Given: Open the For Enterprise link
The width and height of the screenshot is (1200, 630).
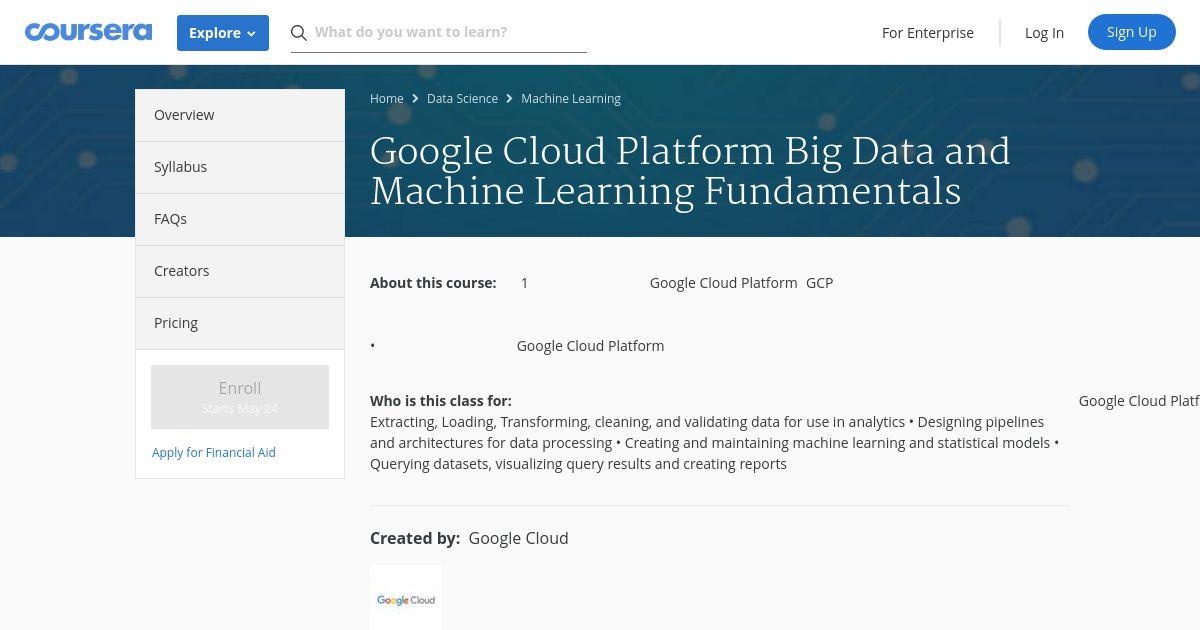Looking at the screenshot, I should click(x=928, y=33).
